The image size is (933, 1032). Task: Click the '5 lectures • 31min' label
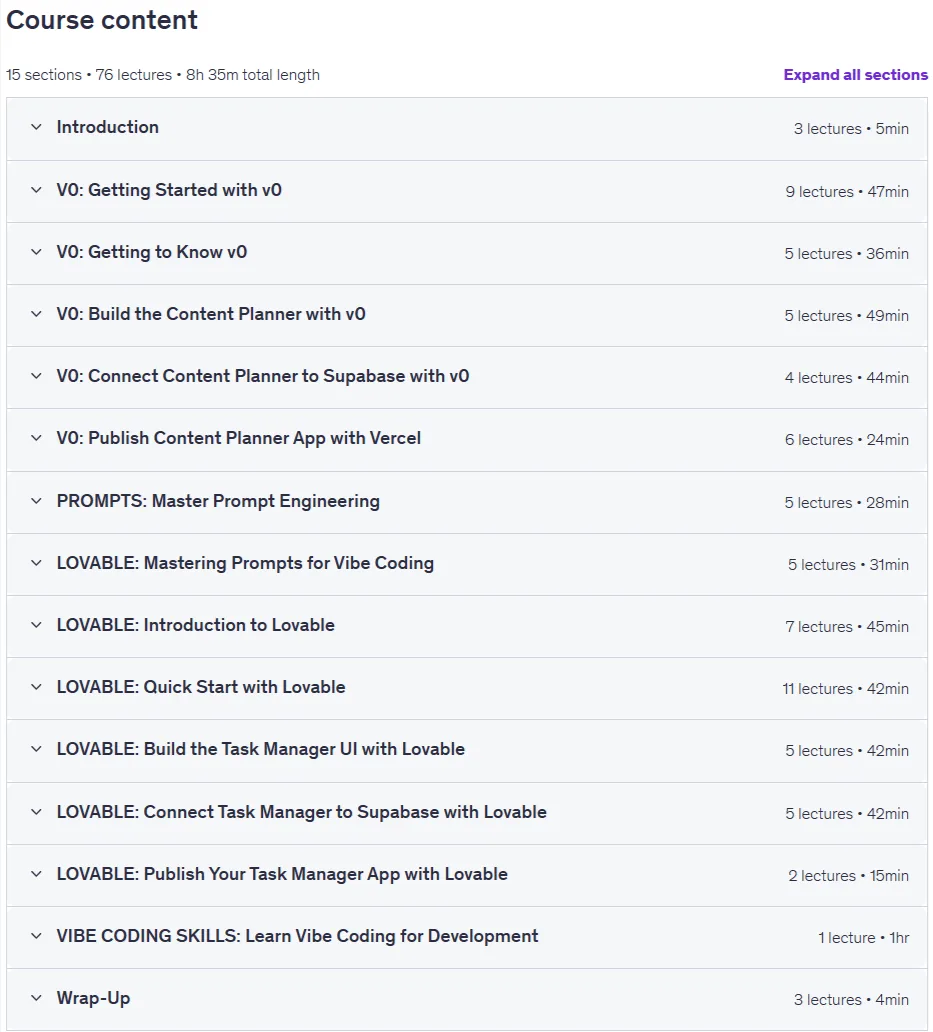pos(848,564)
